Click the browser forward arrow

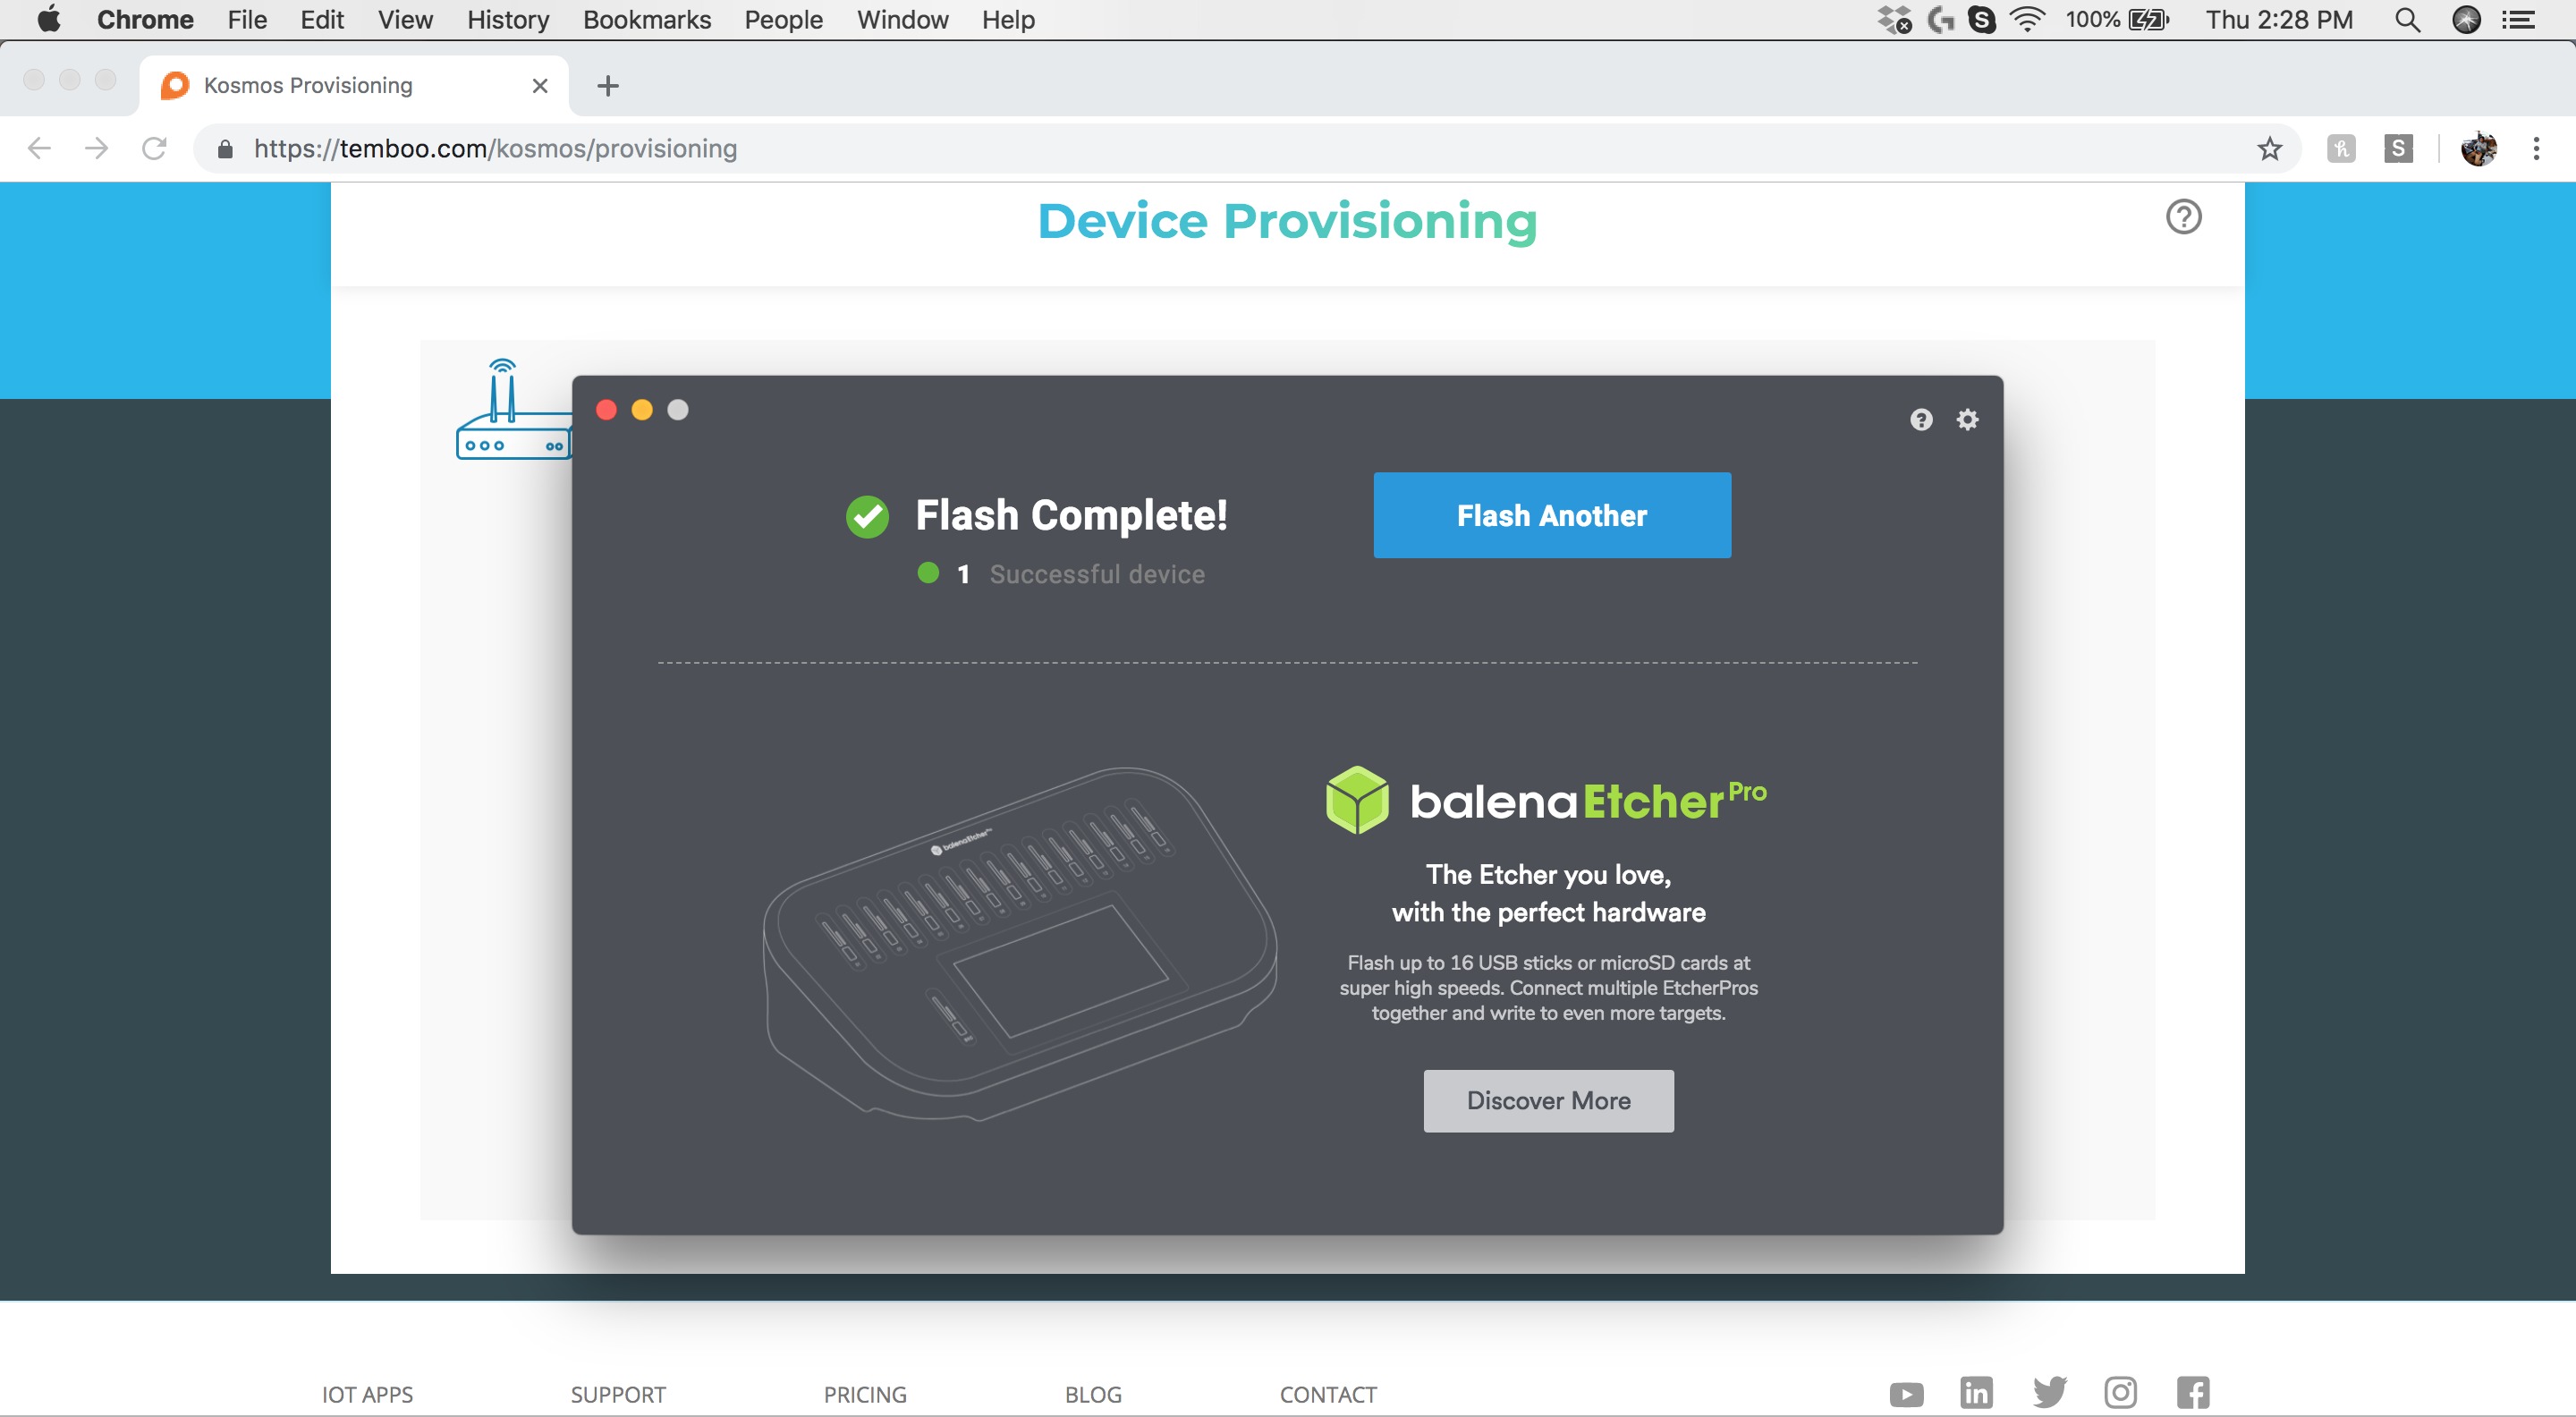(96, 149)
